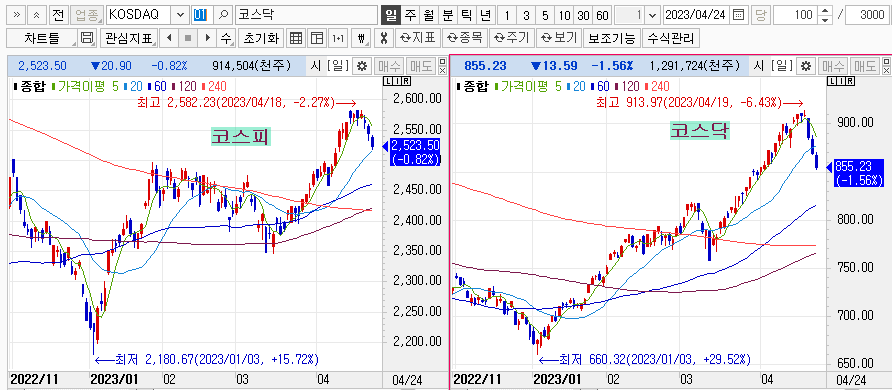The width and height of the screenshot is (892, 390).
Task: Click the 코스닥 name input field
Action: pos(307,15)
